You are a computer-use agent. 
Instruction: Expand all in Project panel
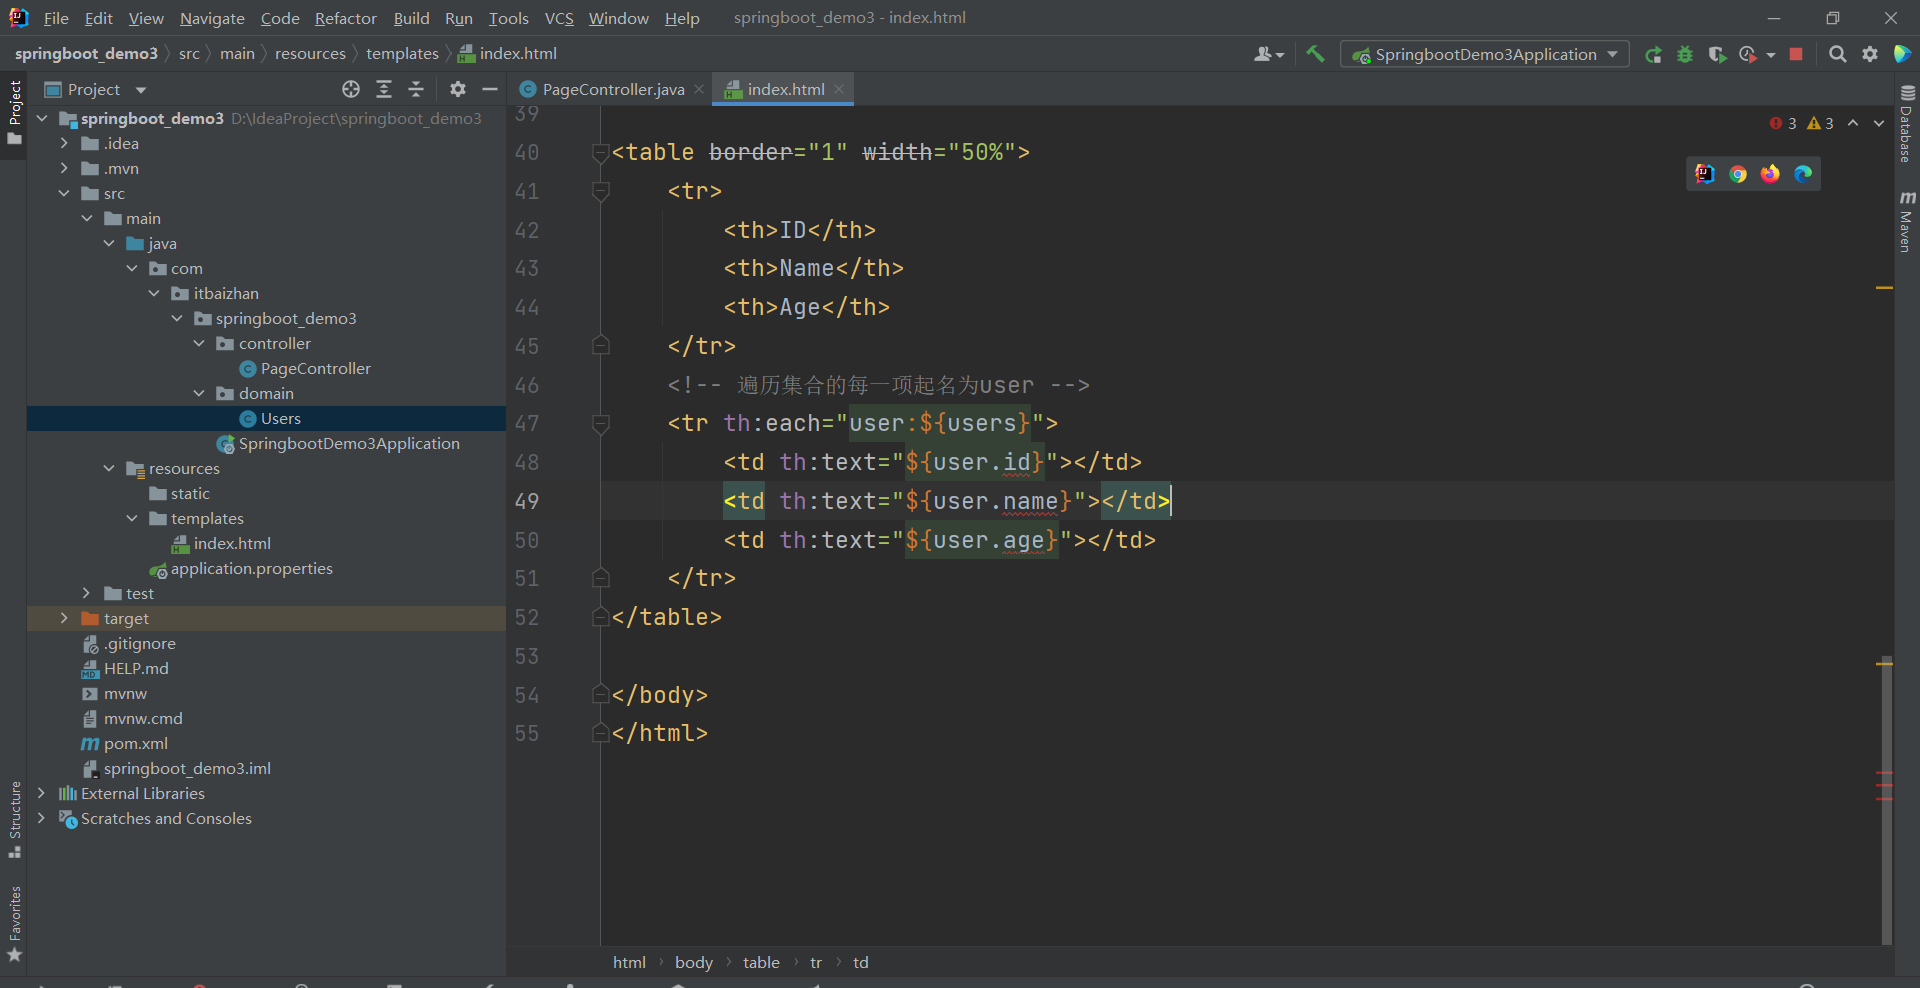click(x=384, y=89)
